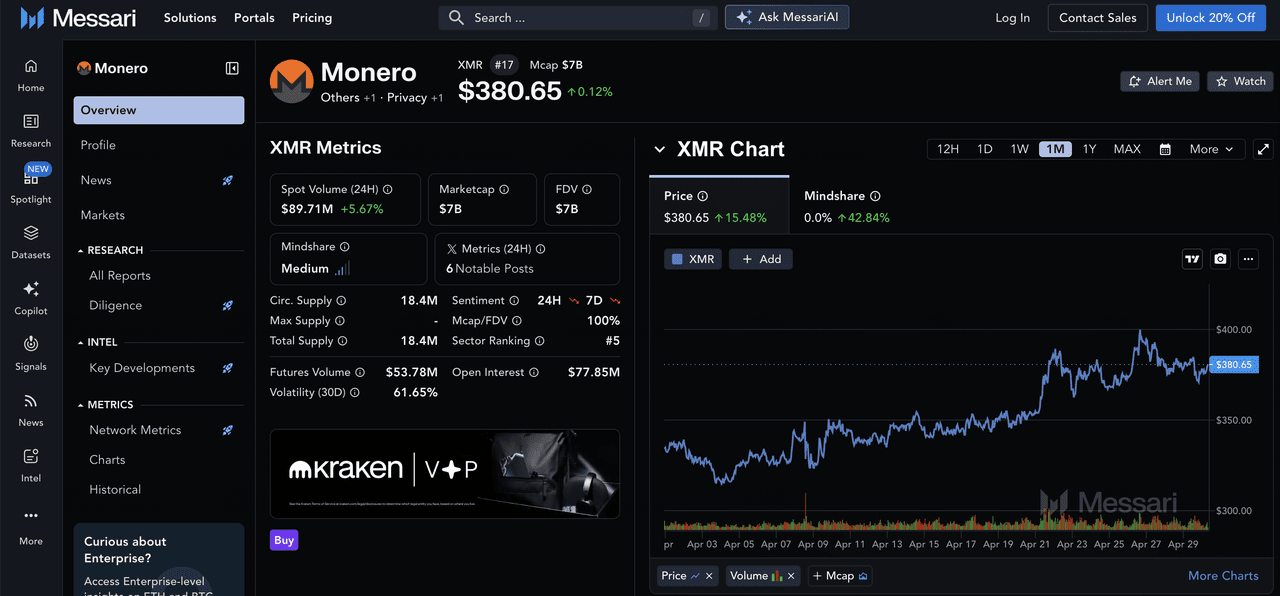The height and width of the screenshot is (596, 1280).
Task: Click the chart three-dot options menu
Action: point(1248,259)
